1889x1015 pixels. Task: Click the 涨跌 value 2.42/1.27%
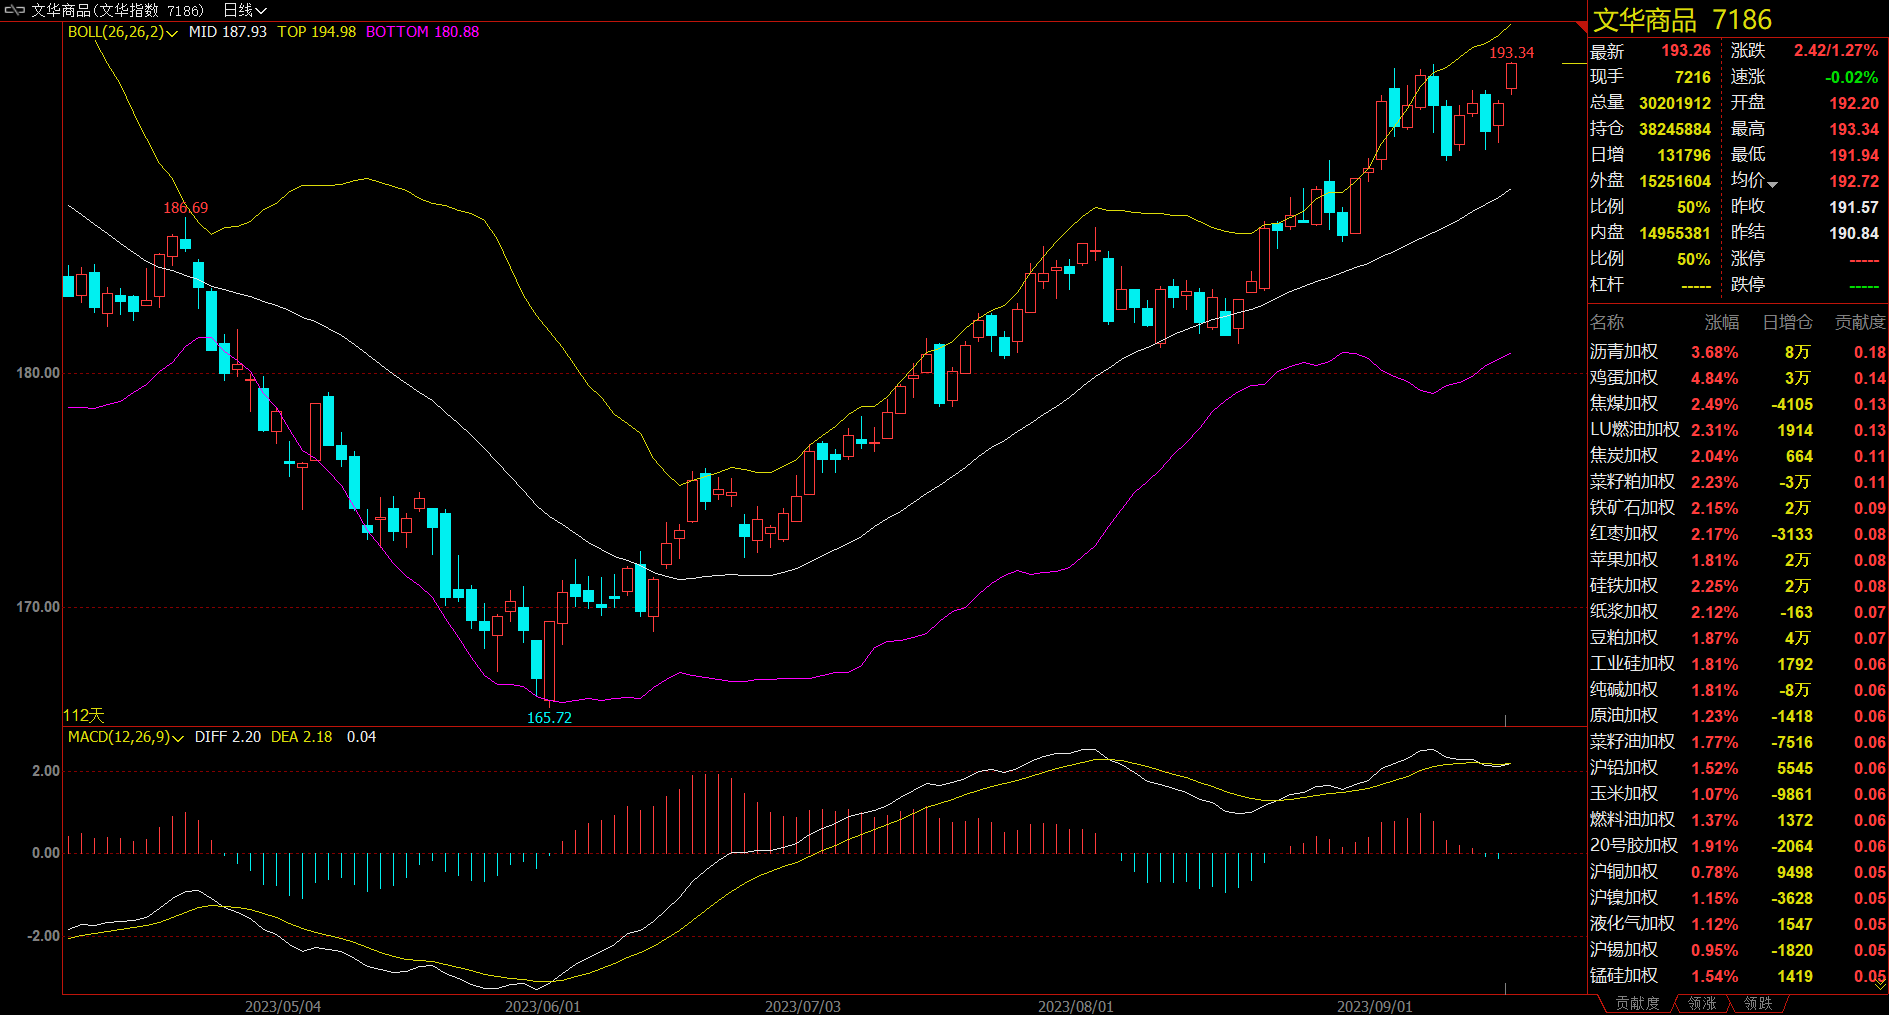(1836, 51)
